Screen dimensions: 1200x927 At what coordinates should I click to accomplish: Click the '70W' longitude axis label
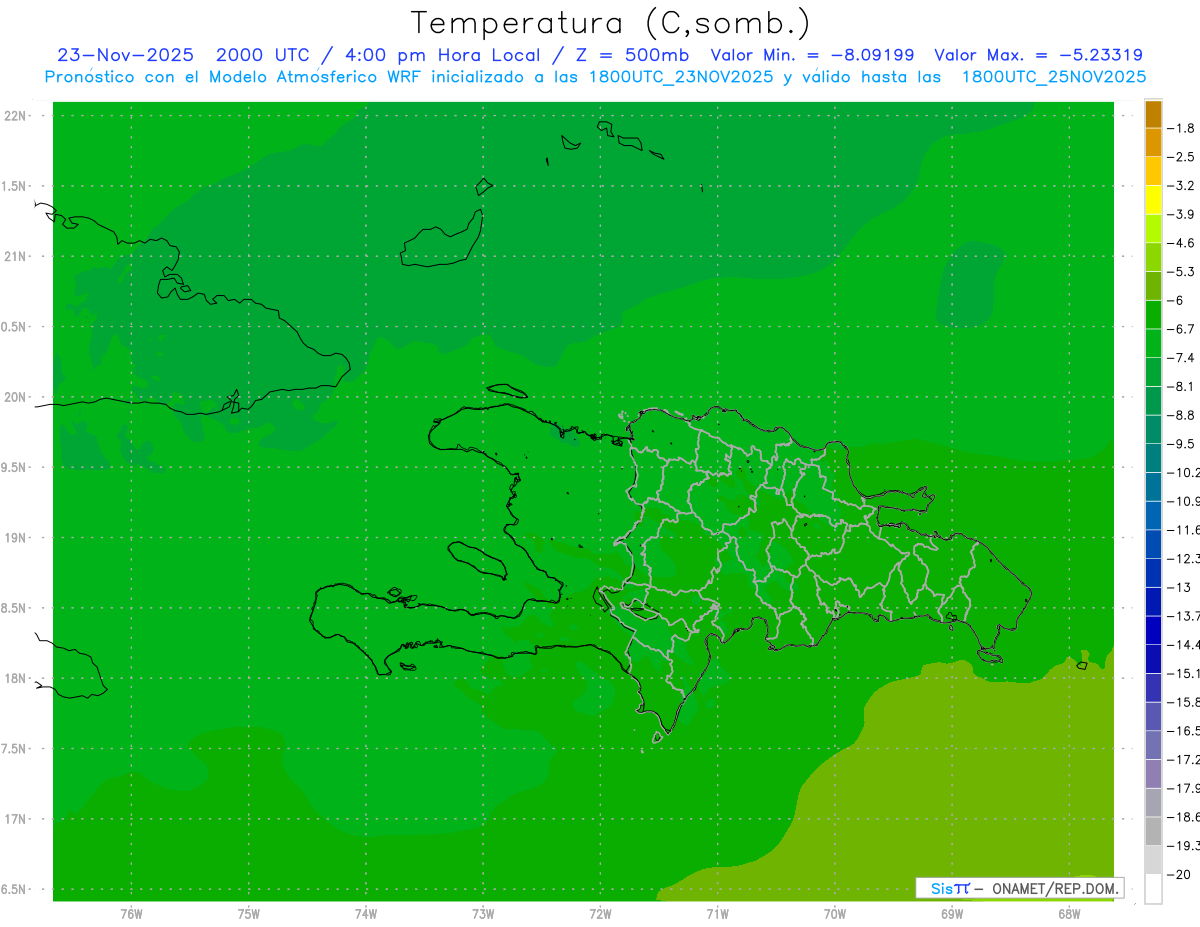click(x=835, y=914)
